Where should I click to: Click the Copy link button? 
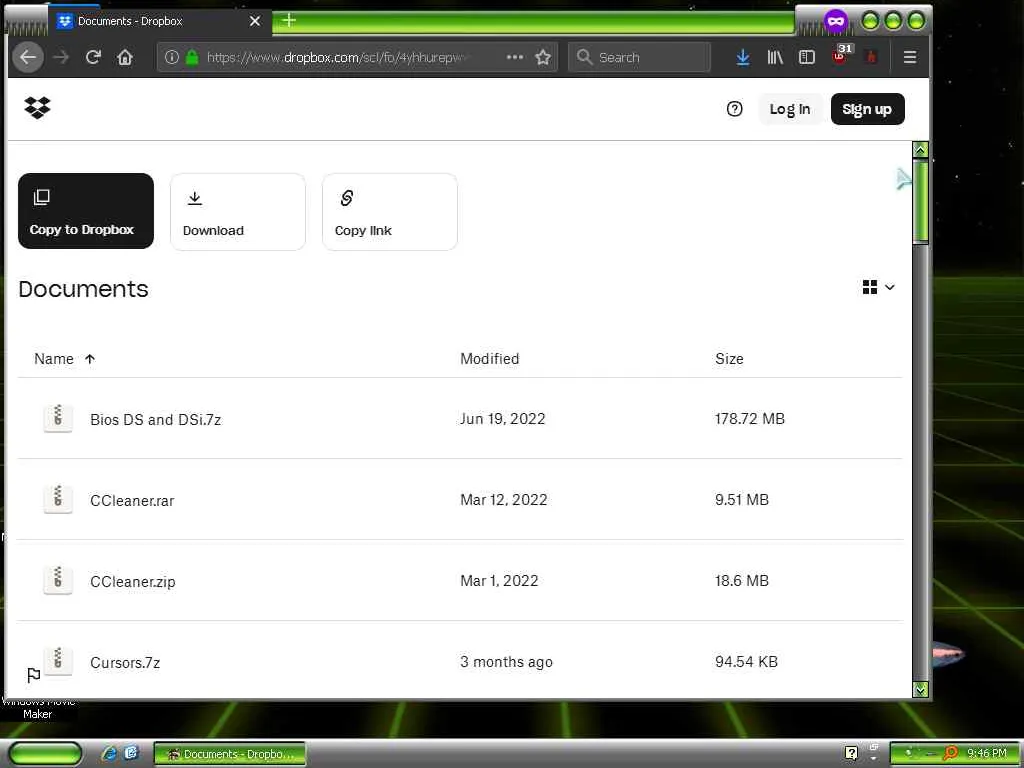tap(390, 211)
